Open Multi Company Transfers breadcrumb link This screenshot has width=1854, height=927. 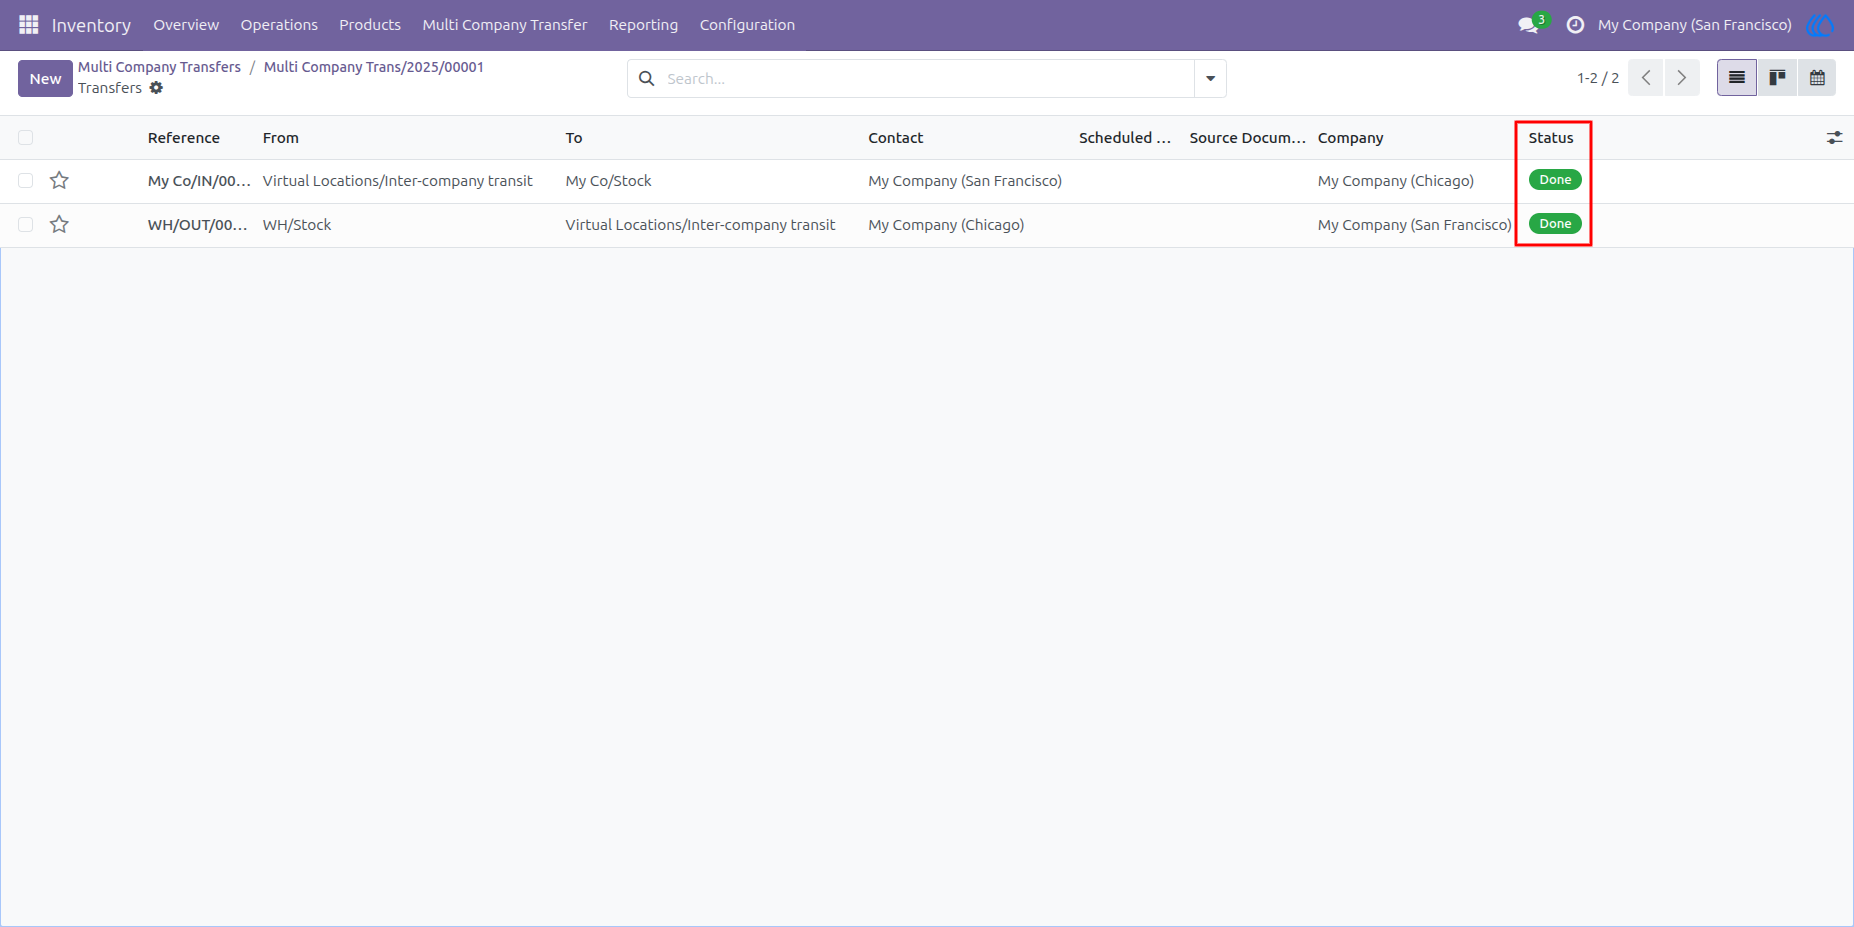(x=159, y=67)
